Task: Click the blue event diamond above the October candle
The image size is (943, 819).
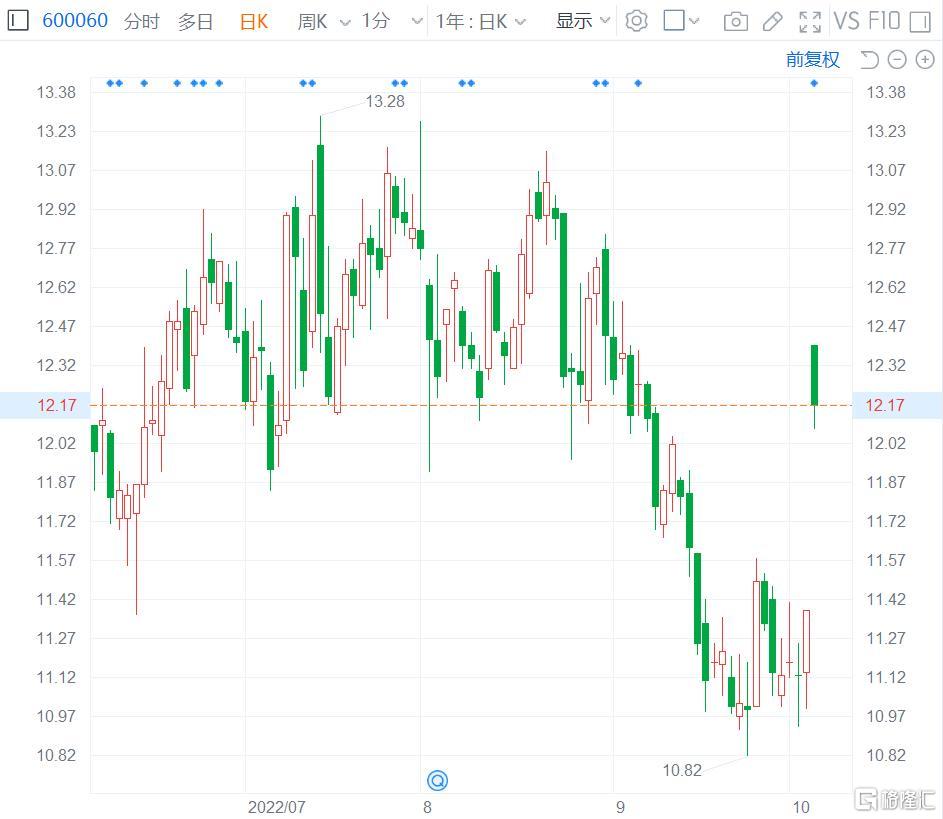Action: pyautogui.click(x=814, y=84)
